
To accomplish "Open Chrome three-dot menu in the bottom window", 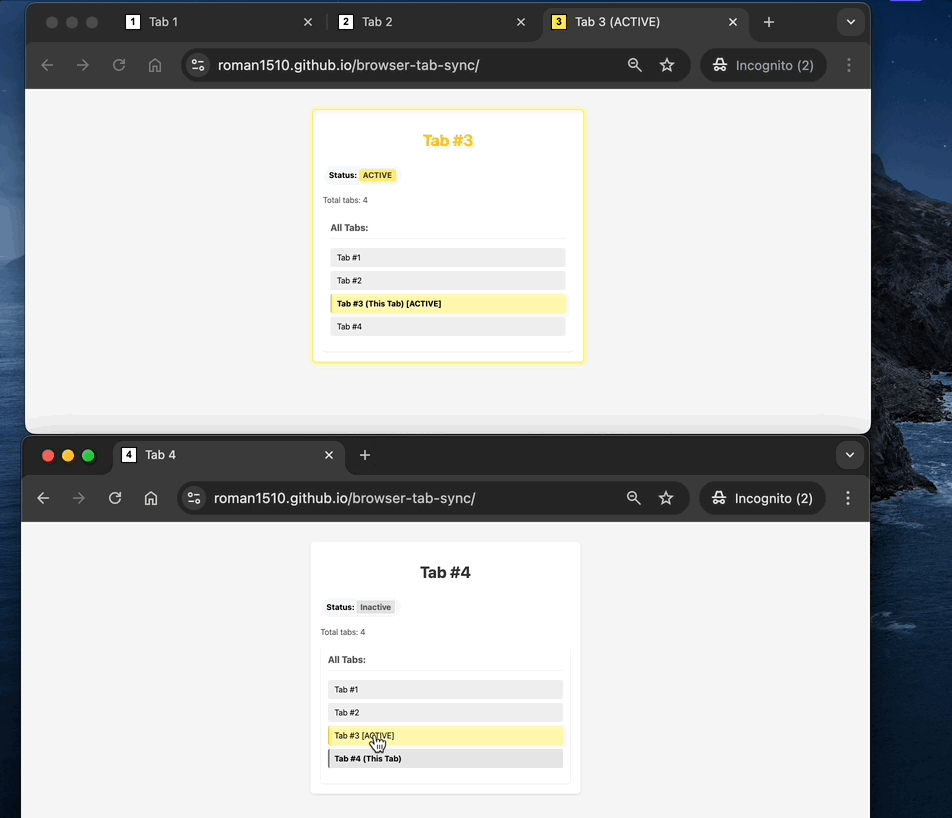I will pos(848,498).
